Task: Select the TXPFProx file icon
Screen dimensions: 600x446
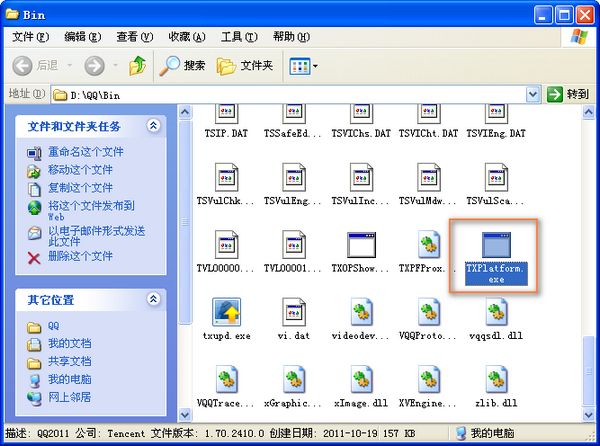Action: (x=429, y=244)
